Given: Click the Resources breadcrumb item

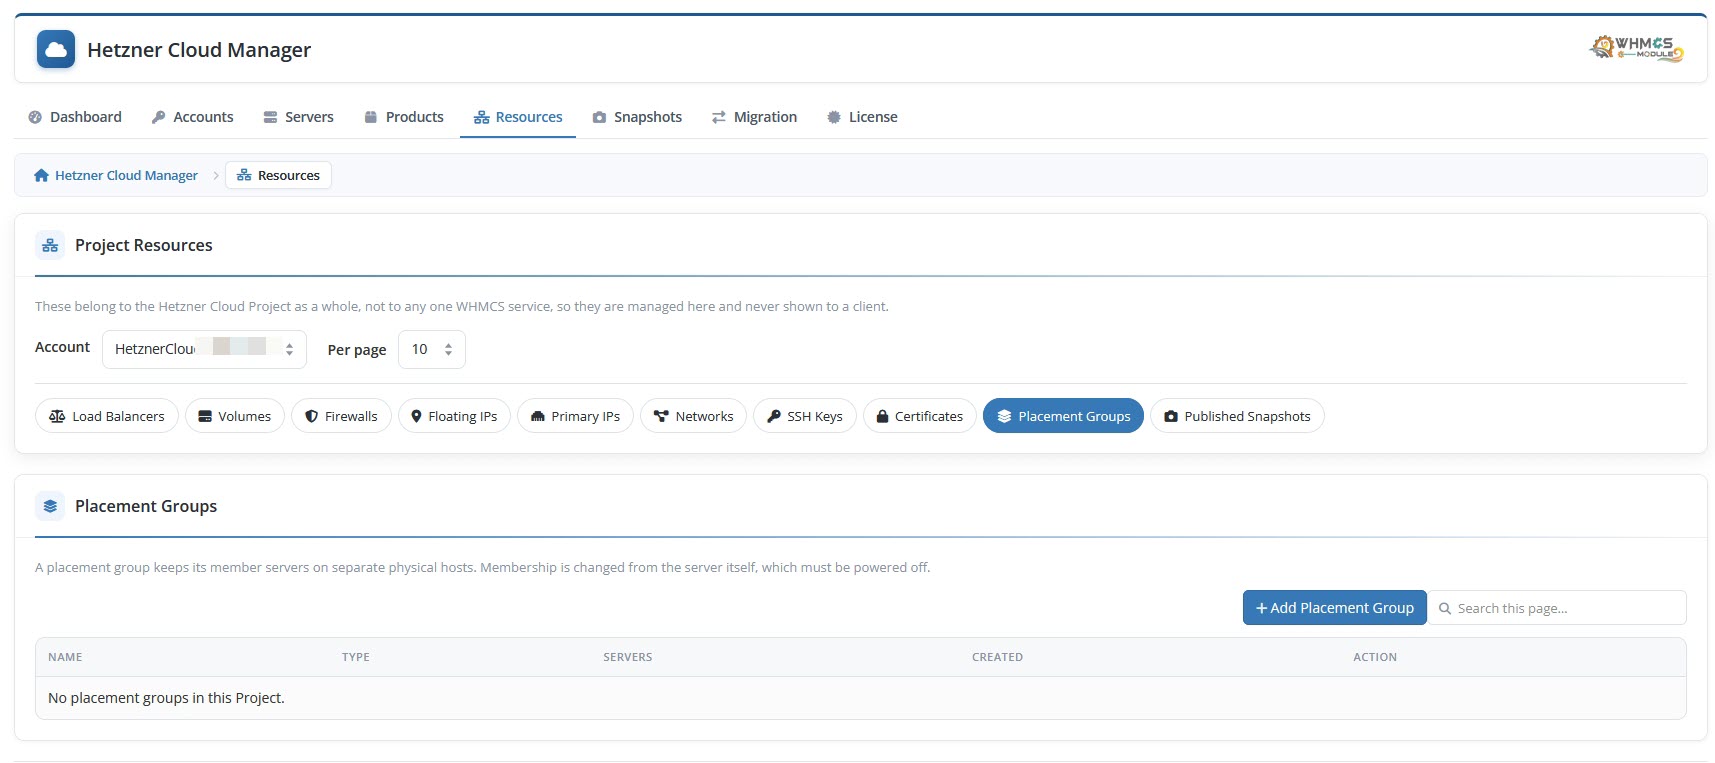Looking at the screenshot, I should 279,175.
